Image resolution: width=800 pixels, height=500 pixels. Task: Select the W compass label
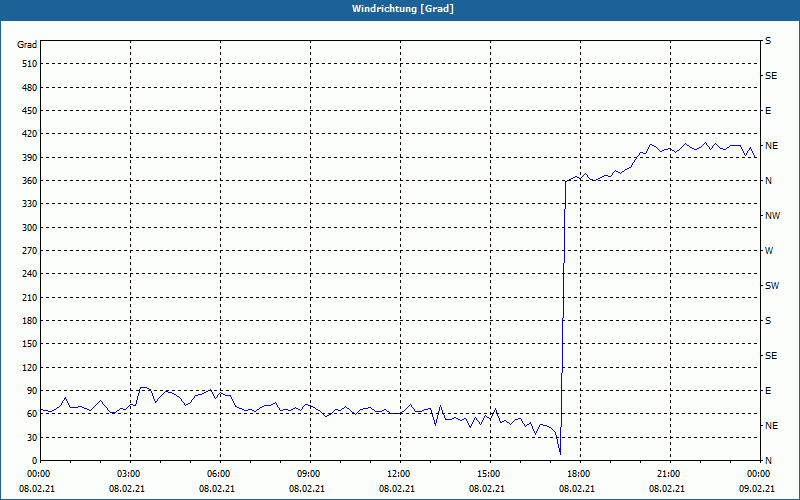tap(769, 251)
